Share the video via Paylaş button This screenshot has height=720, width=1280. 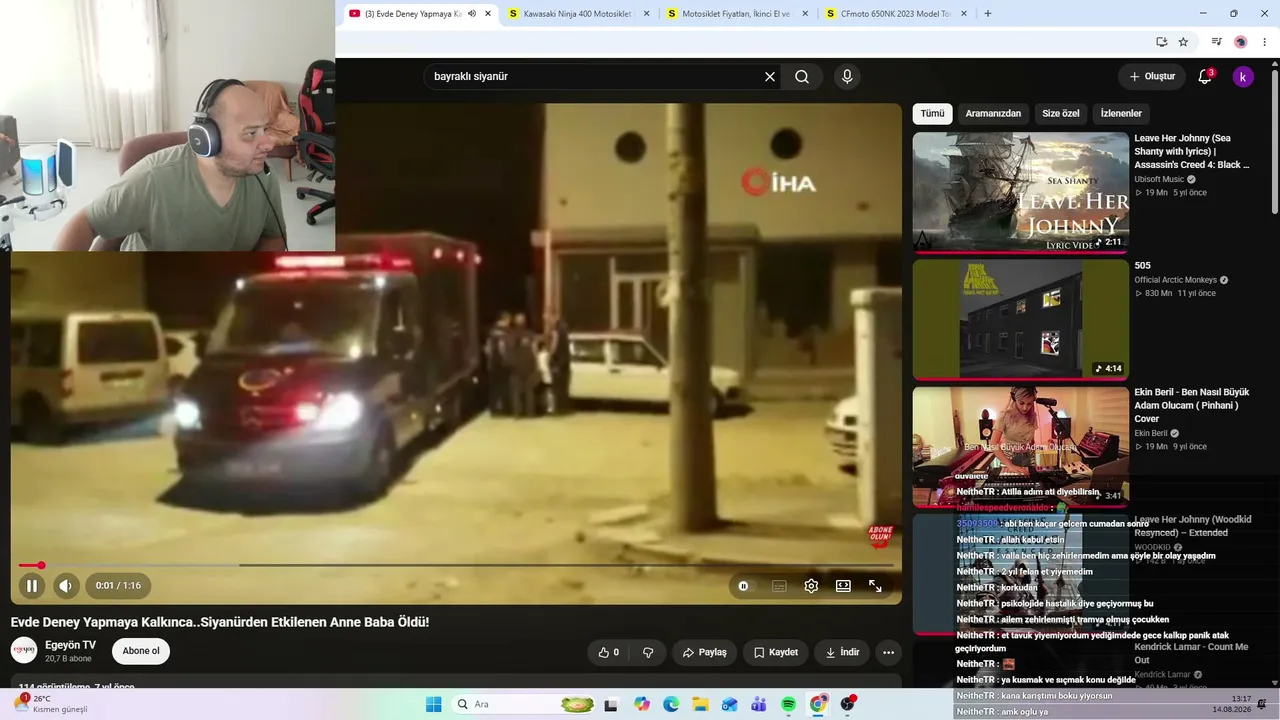click(704, 652)
